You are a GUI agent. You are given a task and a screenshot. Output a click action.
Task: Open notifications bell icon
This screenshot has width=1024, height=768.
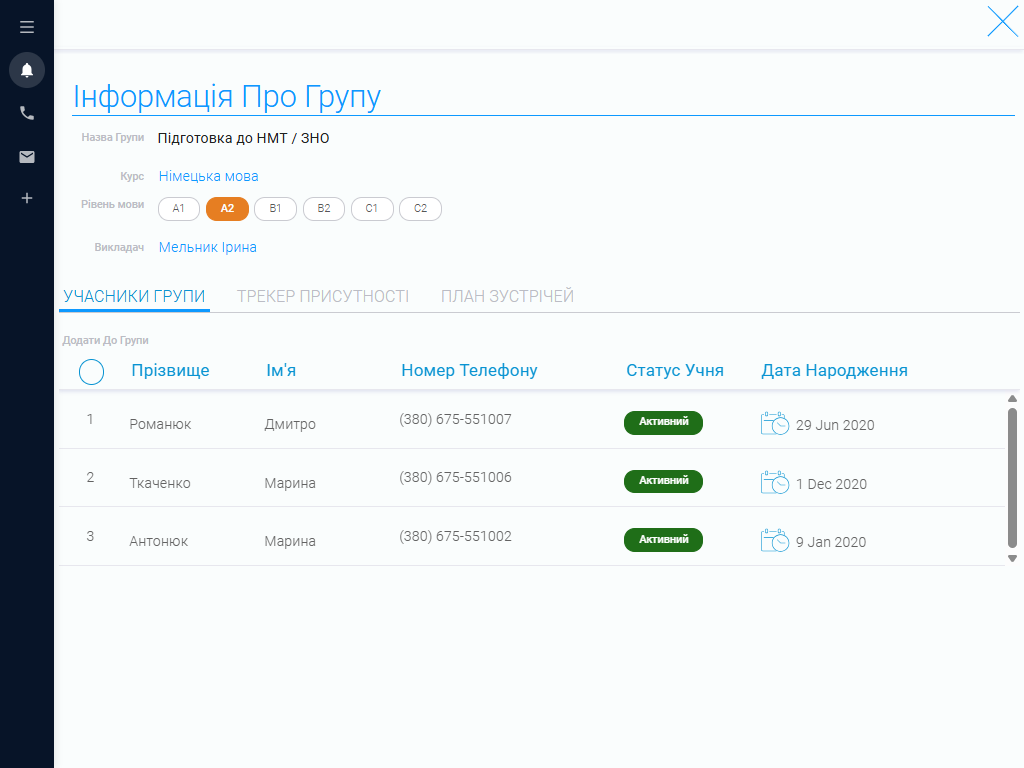(27, 70)
